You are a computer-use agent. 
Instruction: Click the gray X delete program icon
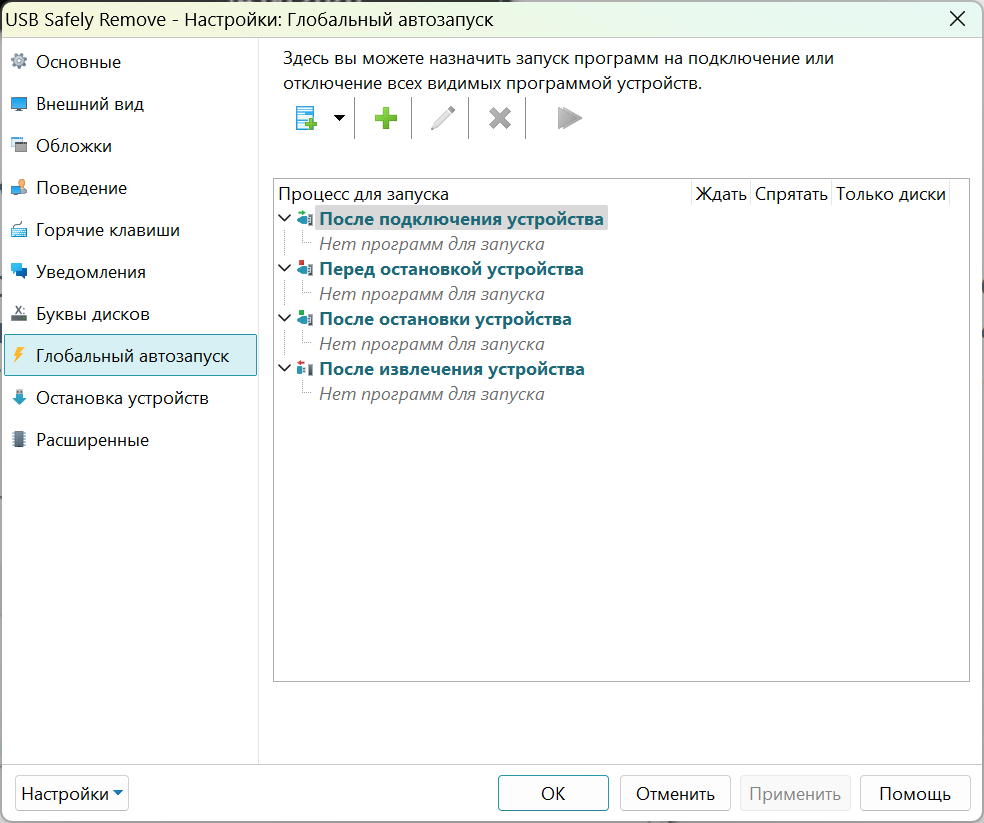coord(500,118)
